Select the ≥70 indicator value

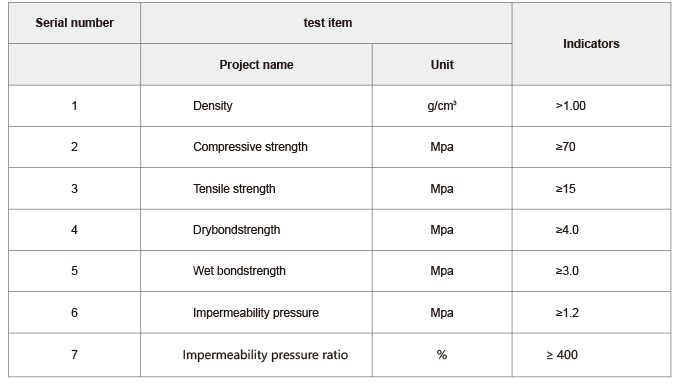click(565, 147)
